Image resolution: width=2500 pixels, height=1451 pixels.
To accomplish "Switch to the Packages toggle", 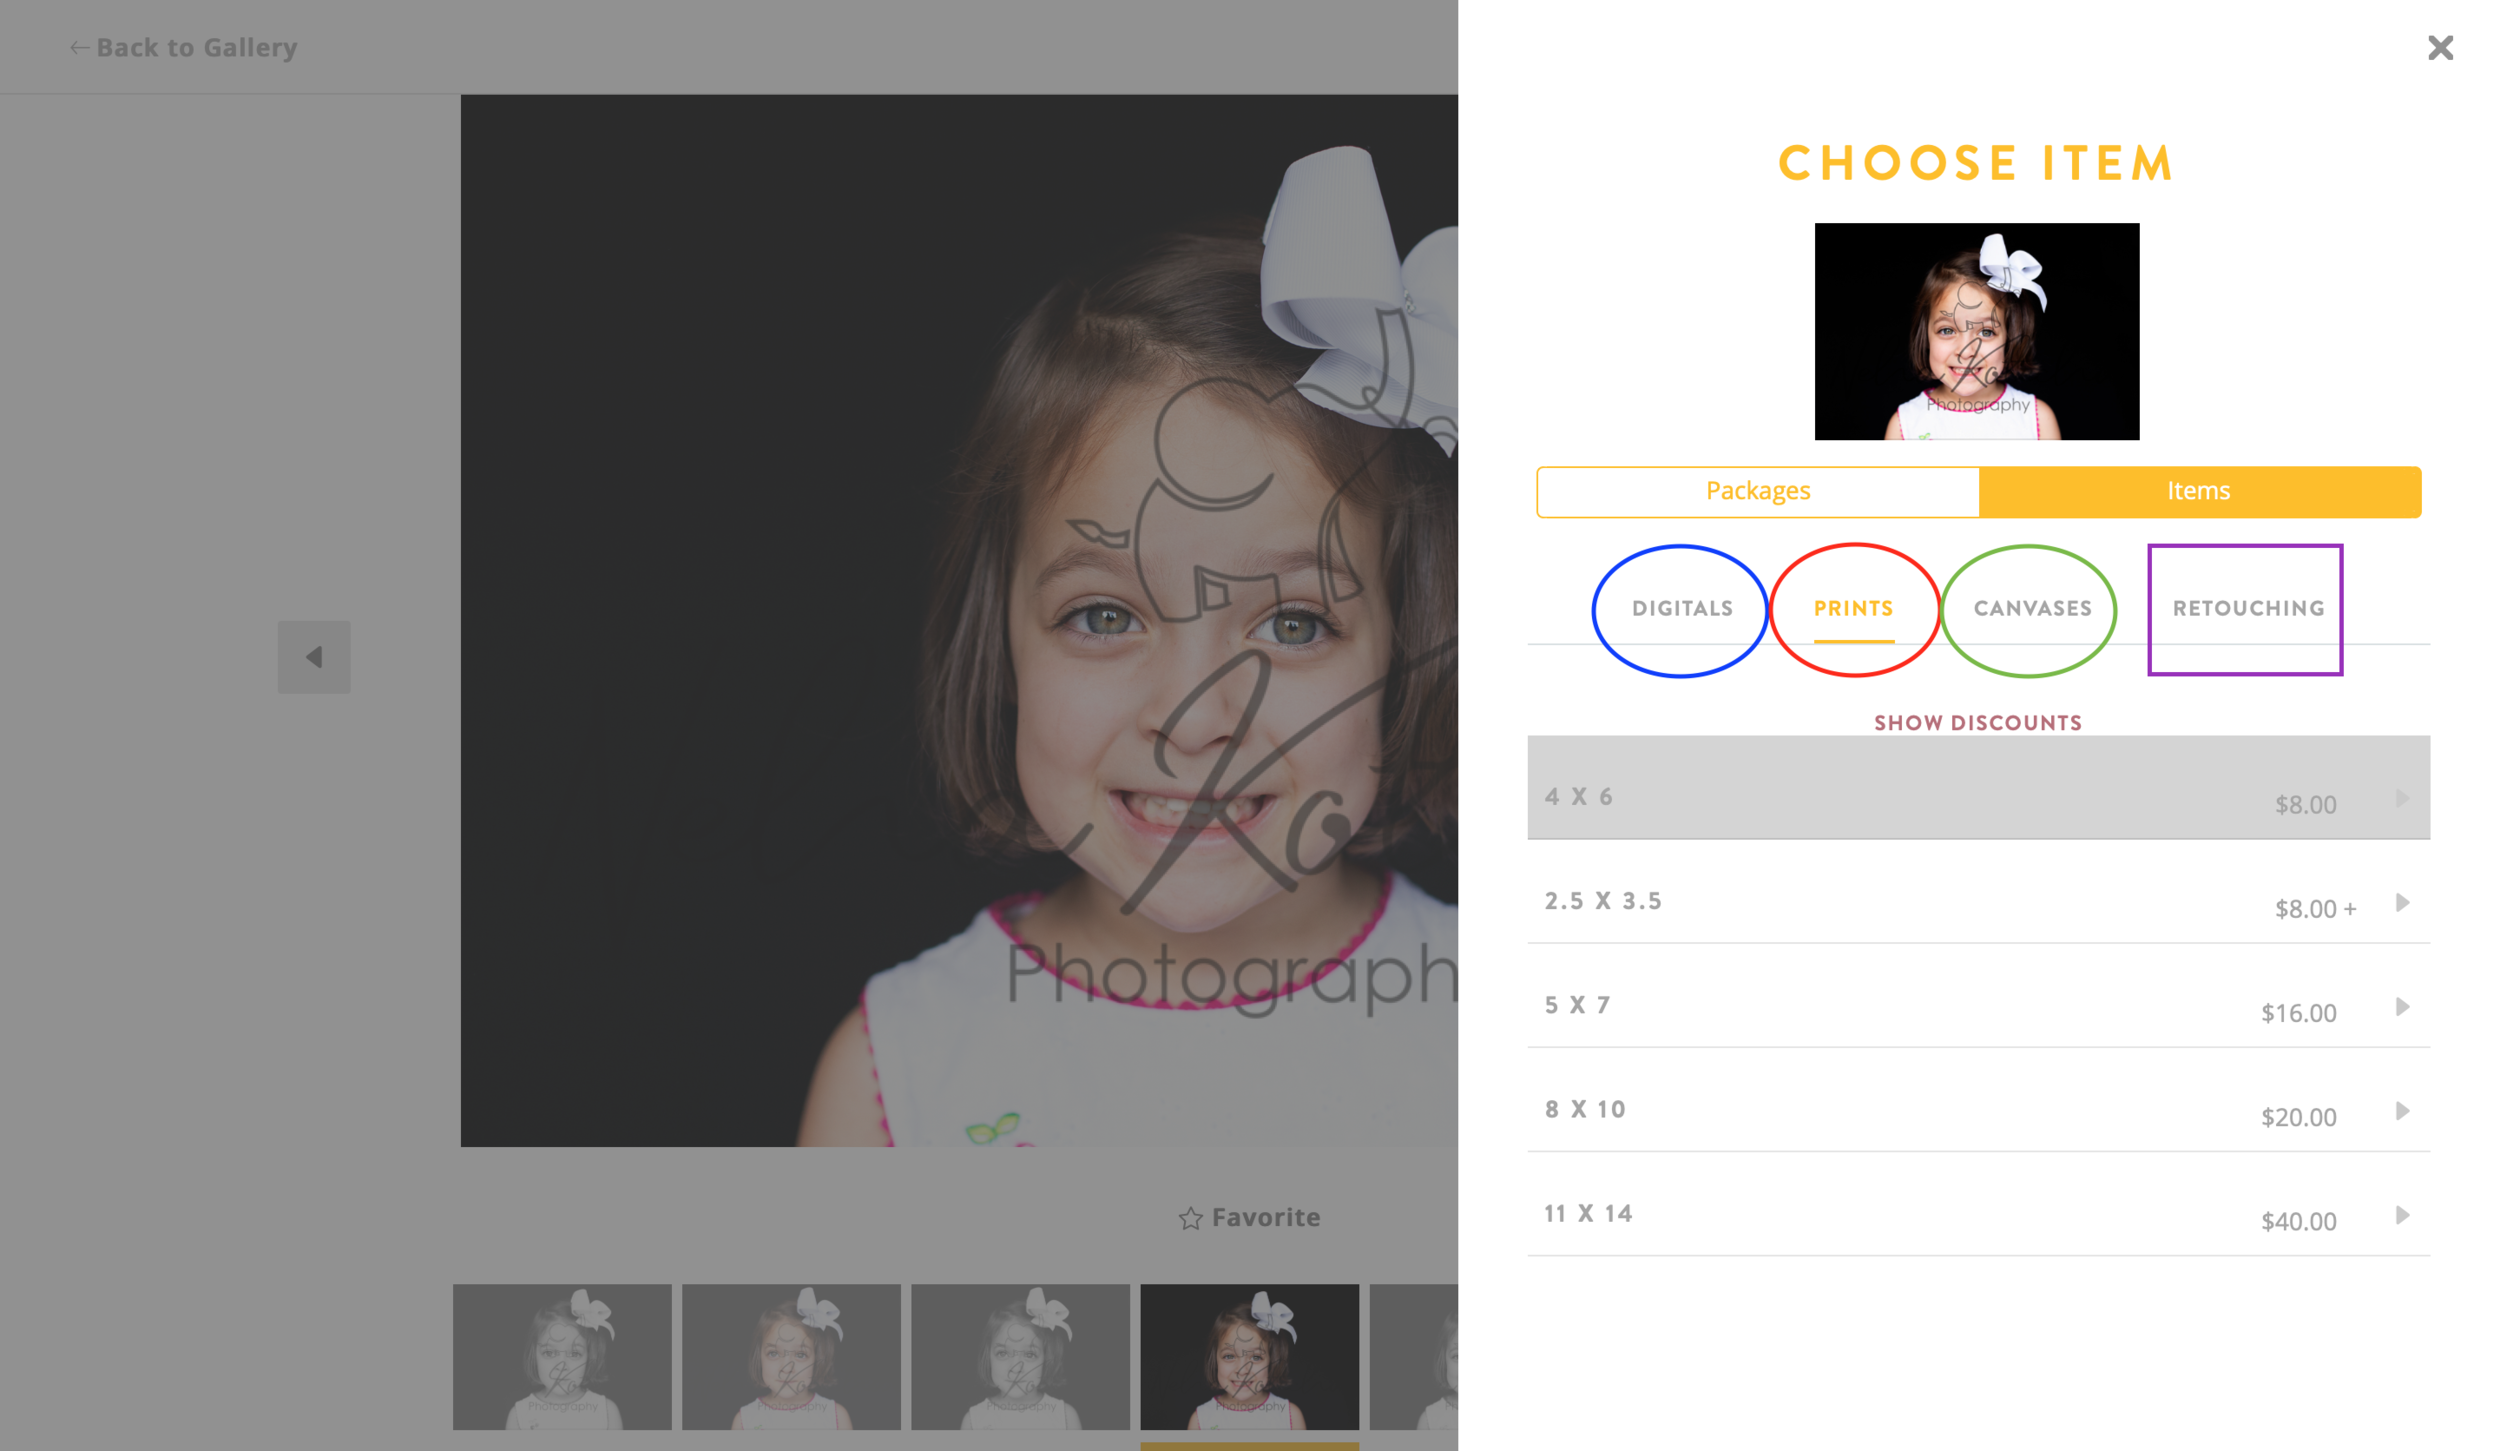I will pyautogui.click(x=1757, y=491).
